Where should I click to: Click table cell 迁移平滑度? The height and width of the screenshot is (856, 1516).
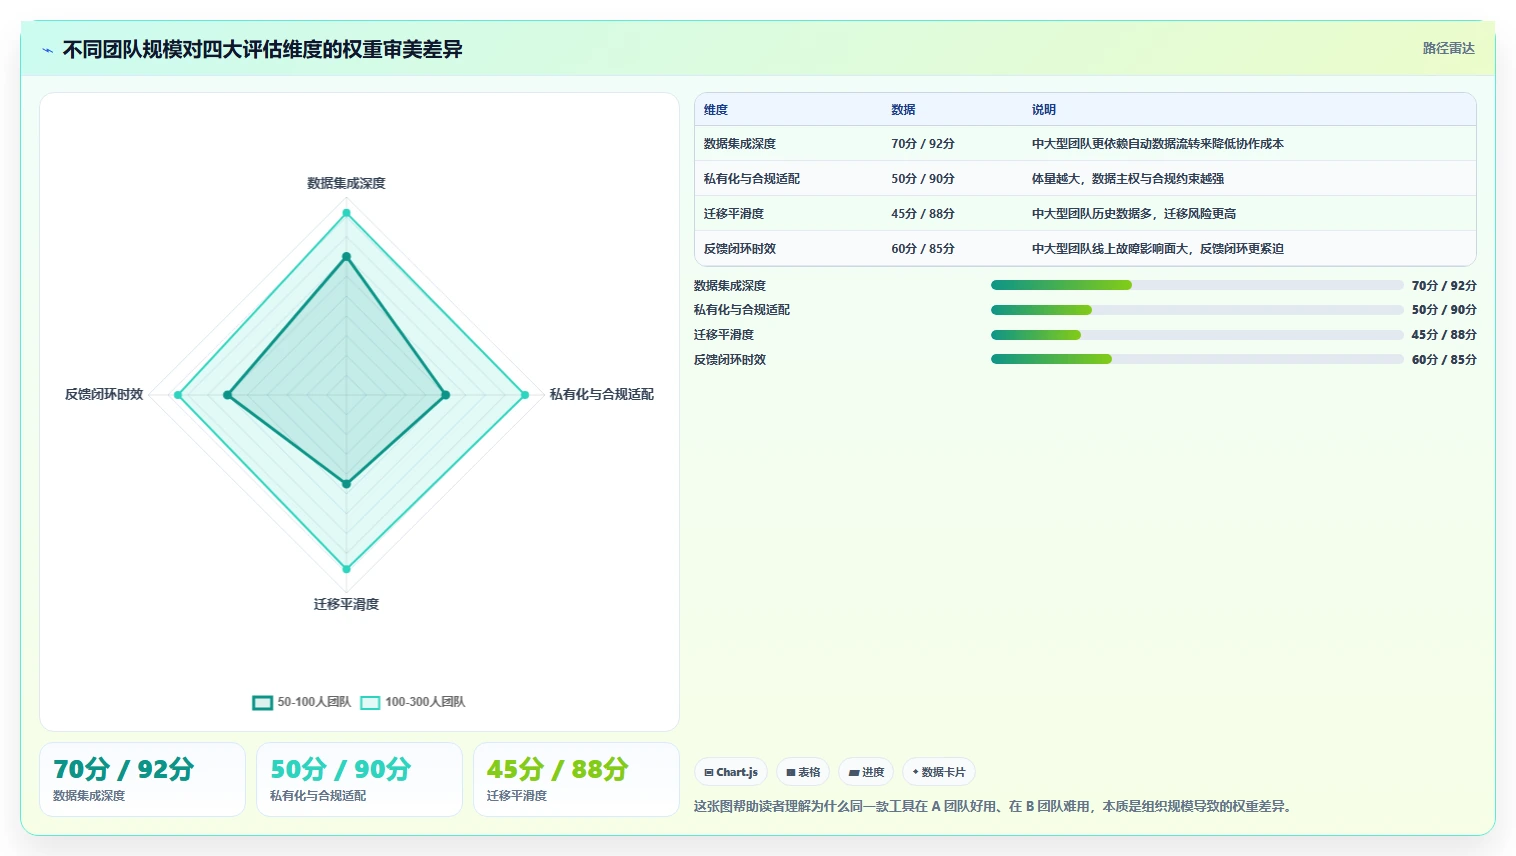pyautogui.click(x=734, y=214)
